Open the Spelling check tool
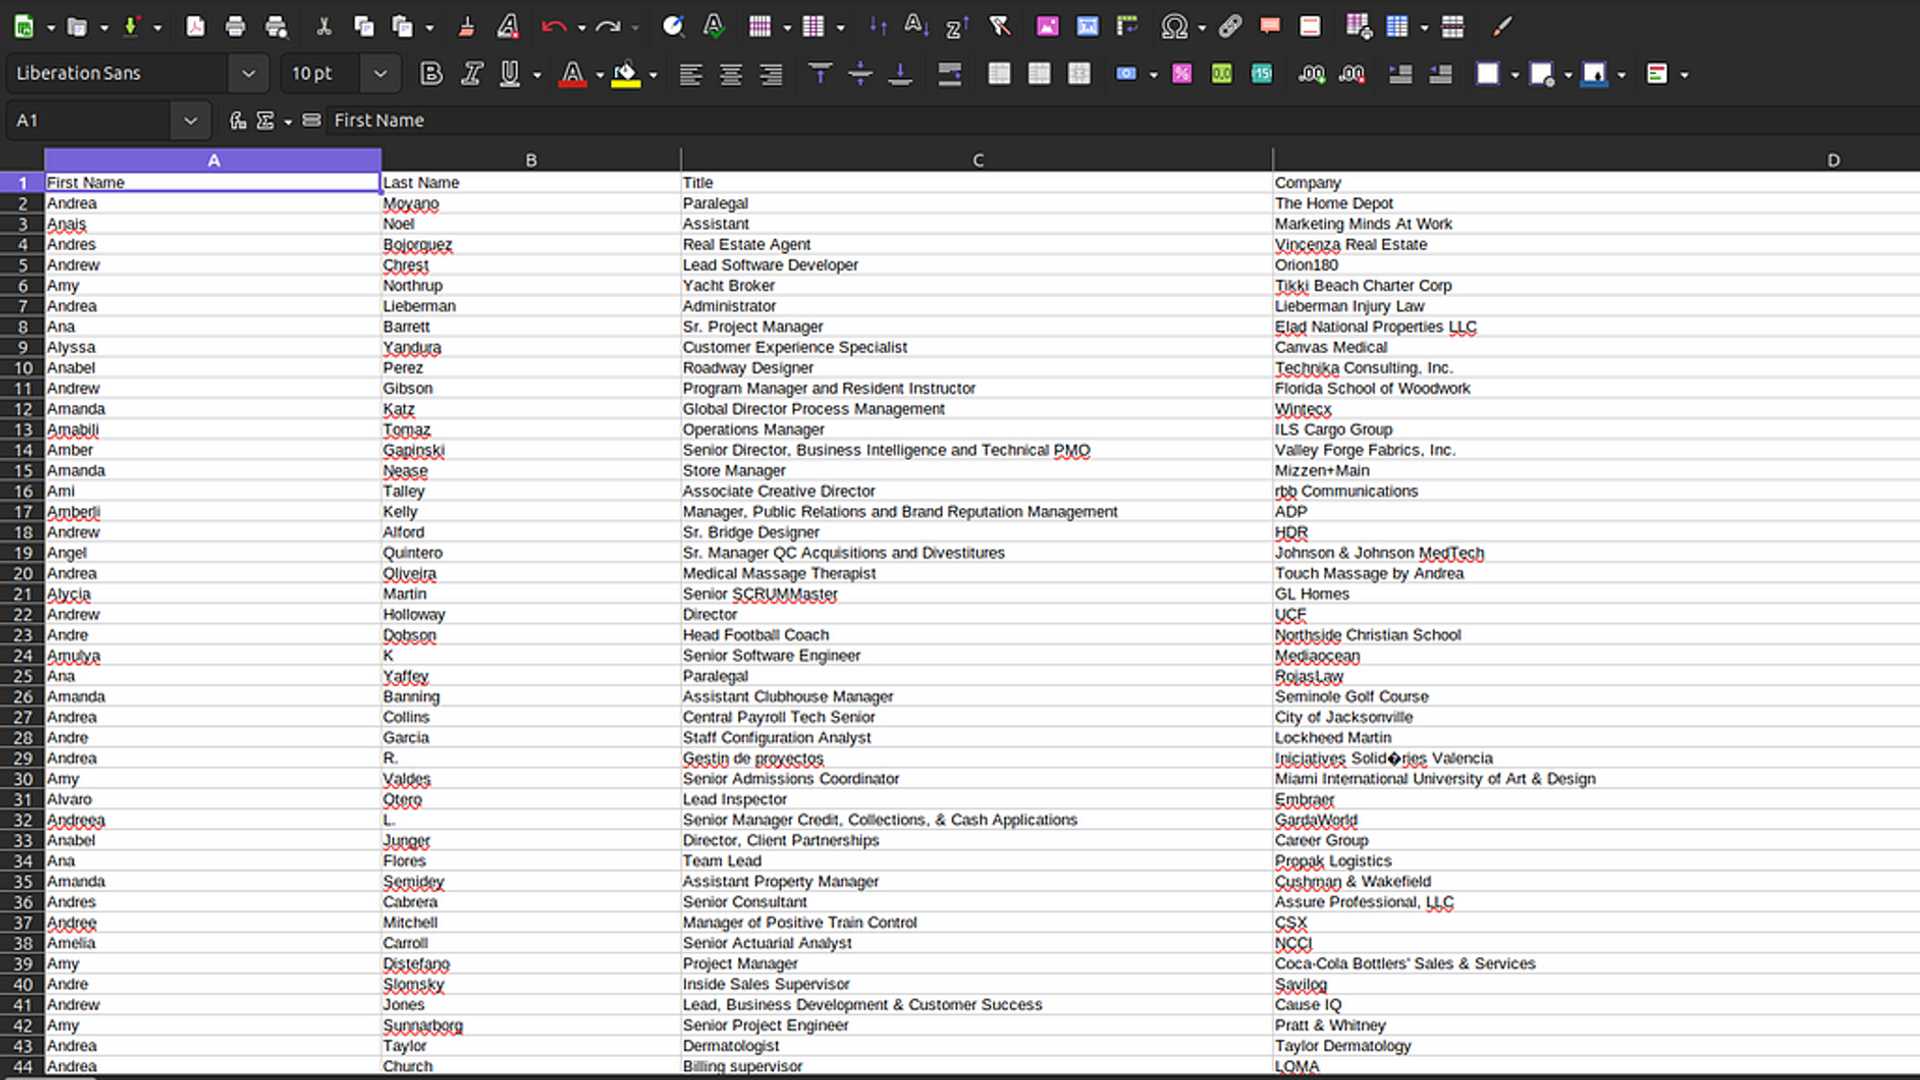The height and width of the screenshot is (1080, 1920). pyautogui.click(x=713, y=27)
